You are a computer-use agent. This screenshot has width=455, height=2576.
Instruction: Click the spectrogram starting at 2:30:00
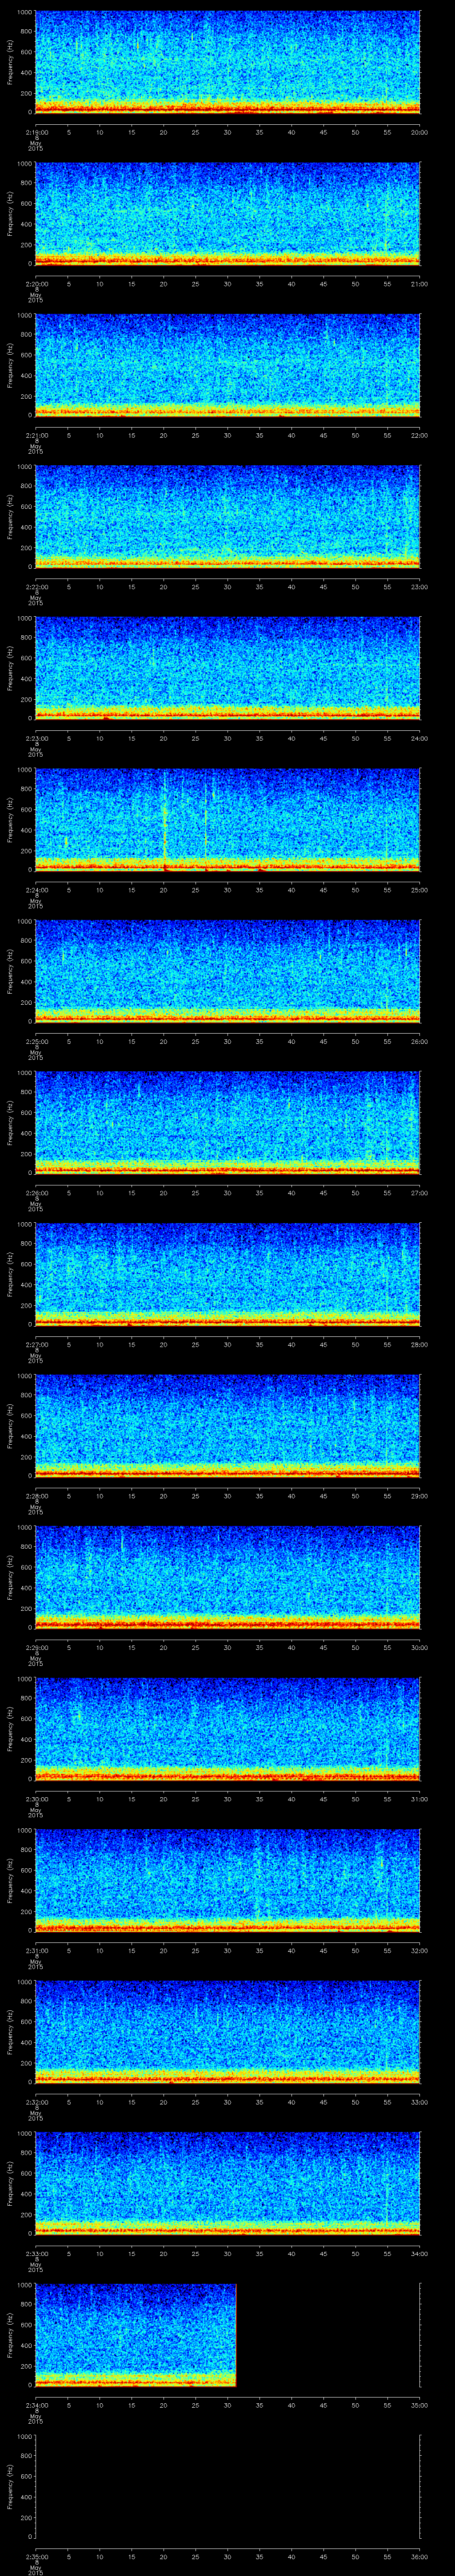tap(228, 1729)
